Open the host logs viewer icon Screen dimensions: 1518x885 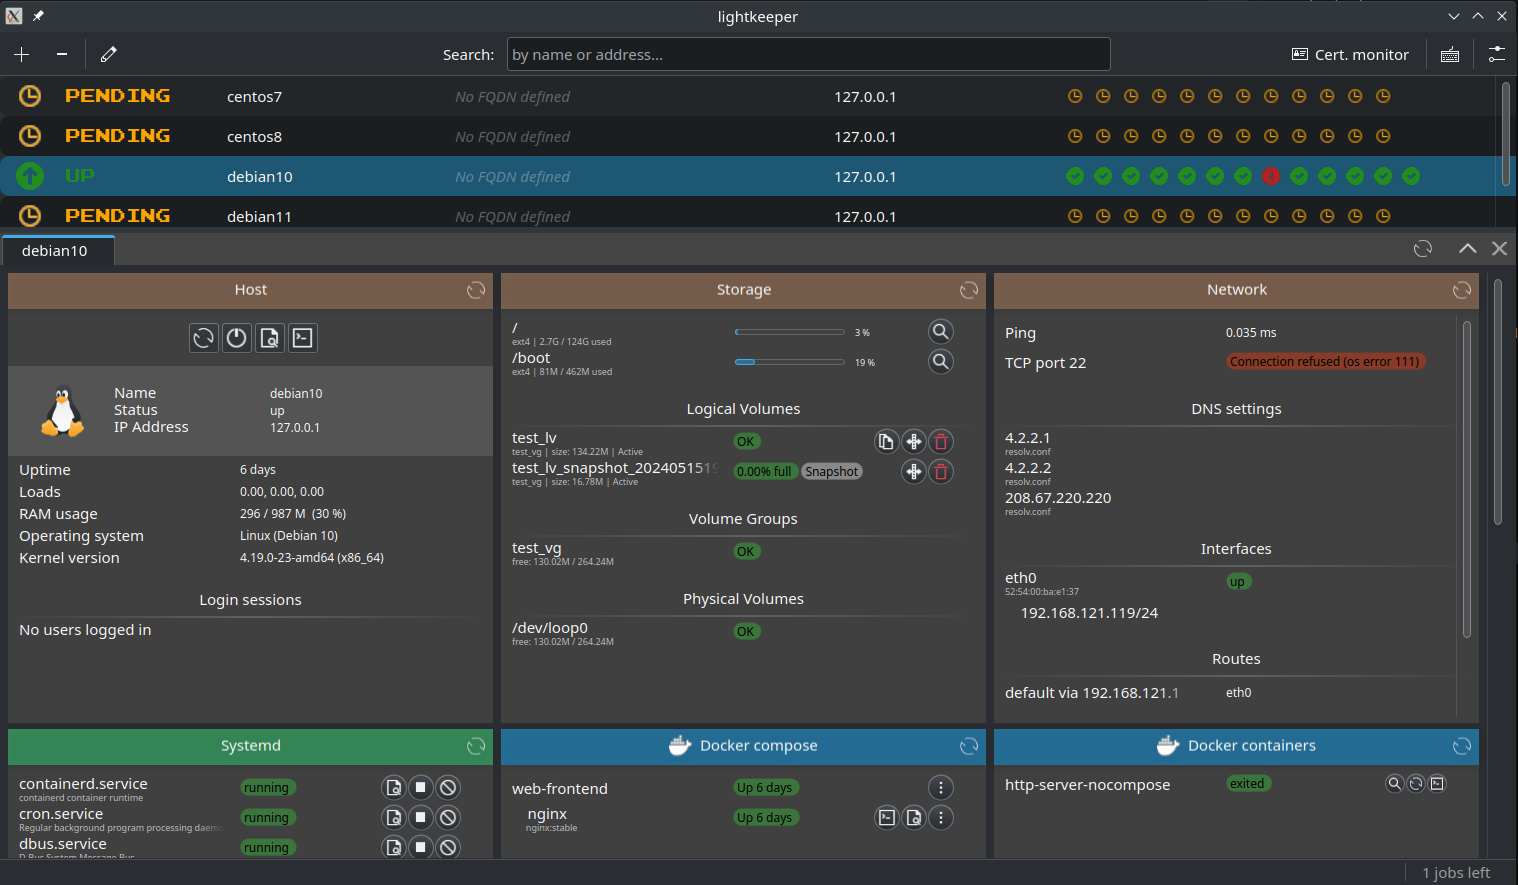270,338
